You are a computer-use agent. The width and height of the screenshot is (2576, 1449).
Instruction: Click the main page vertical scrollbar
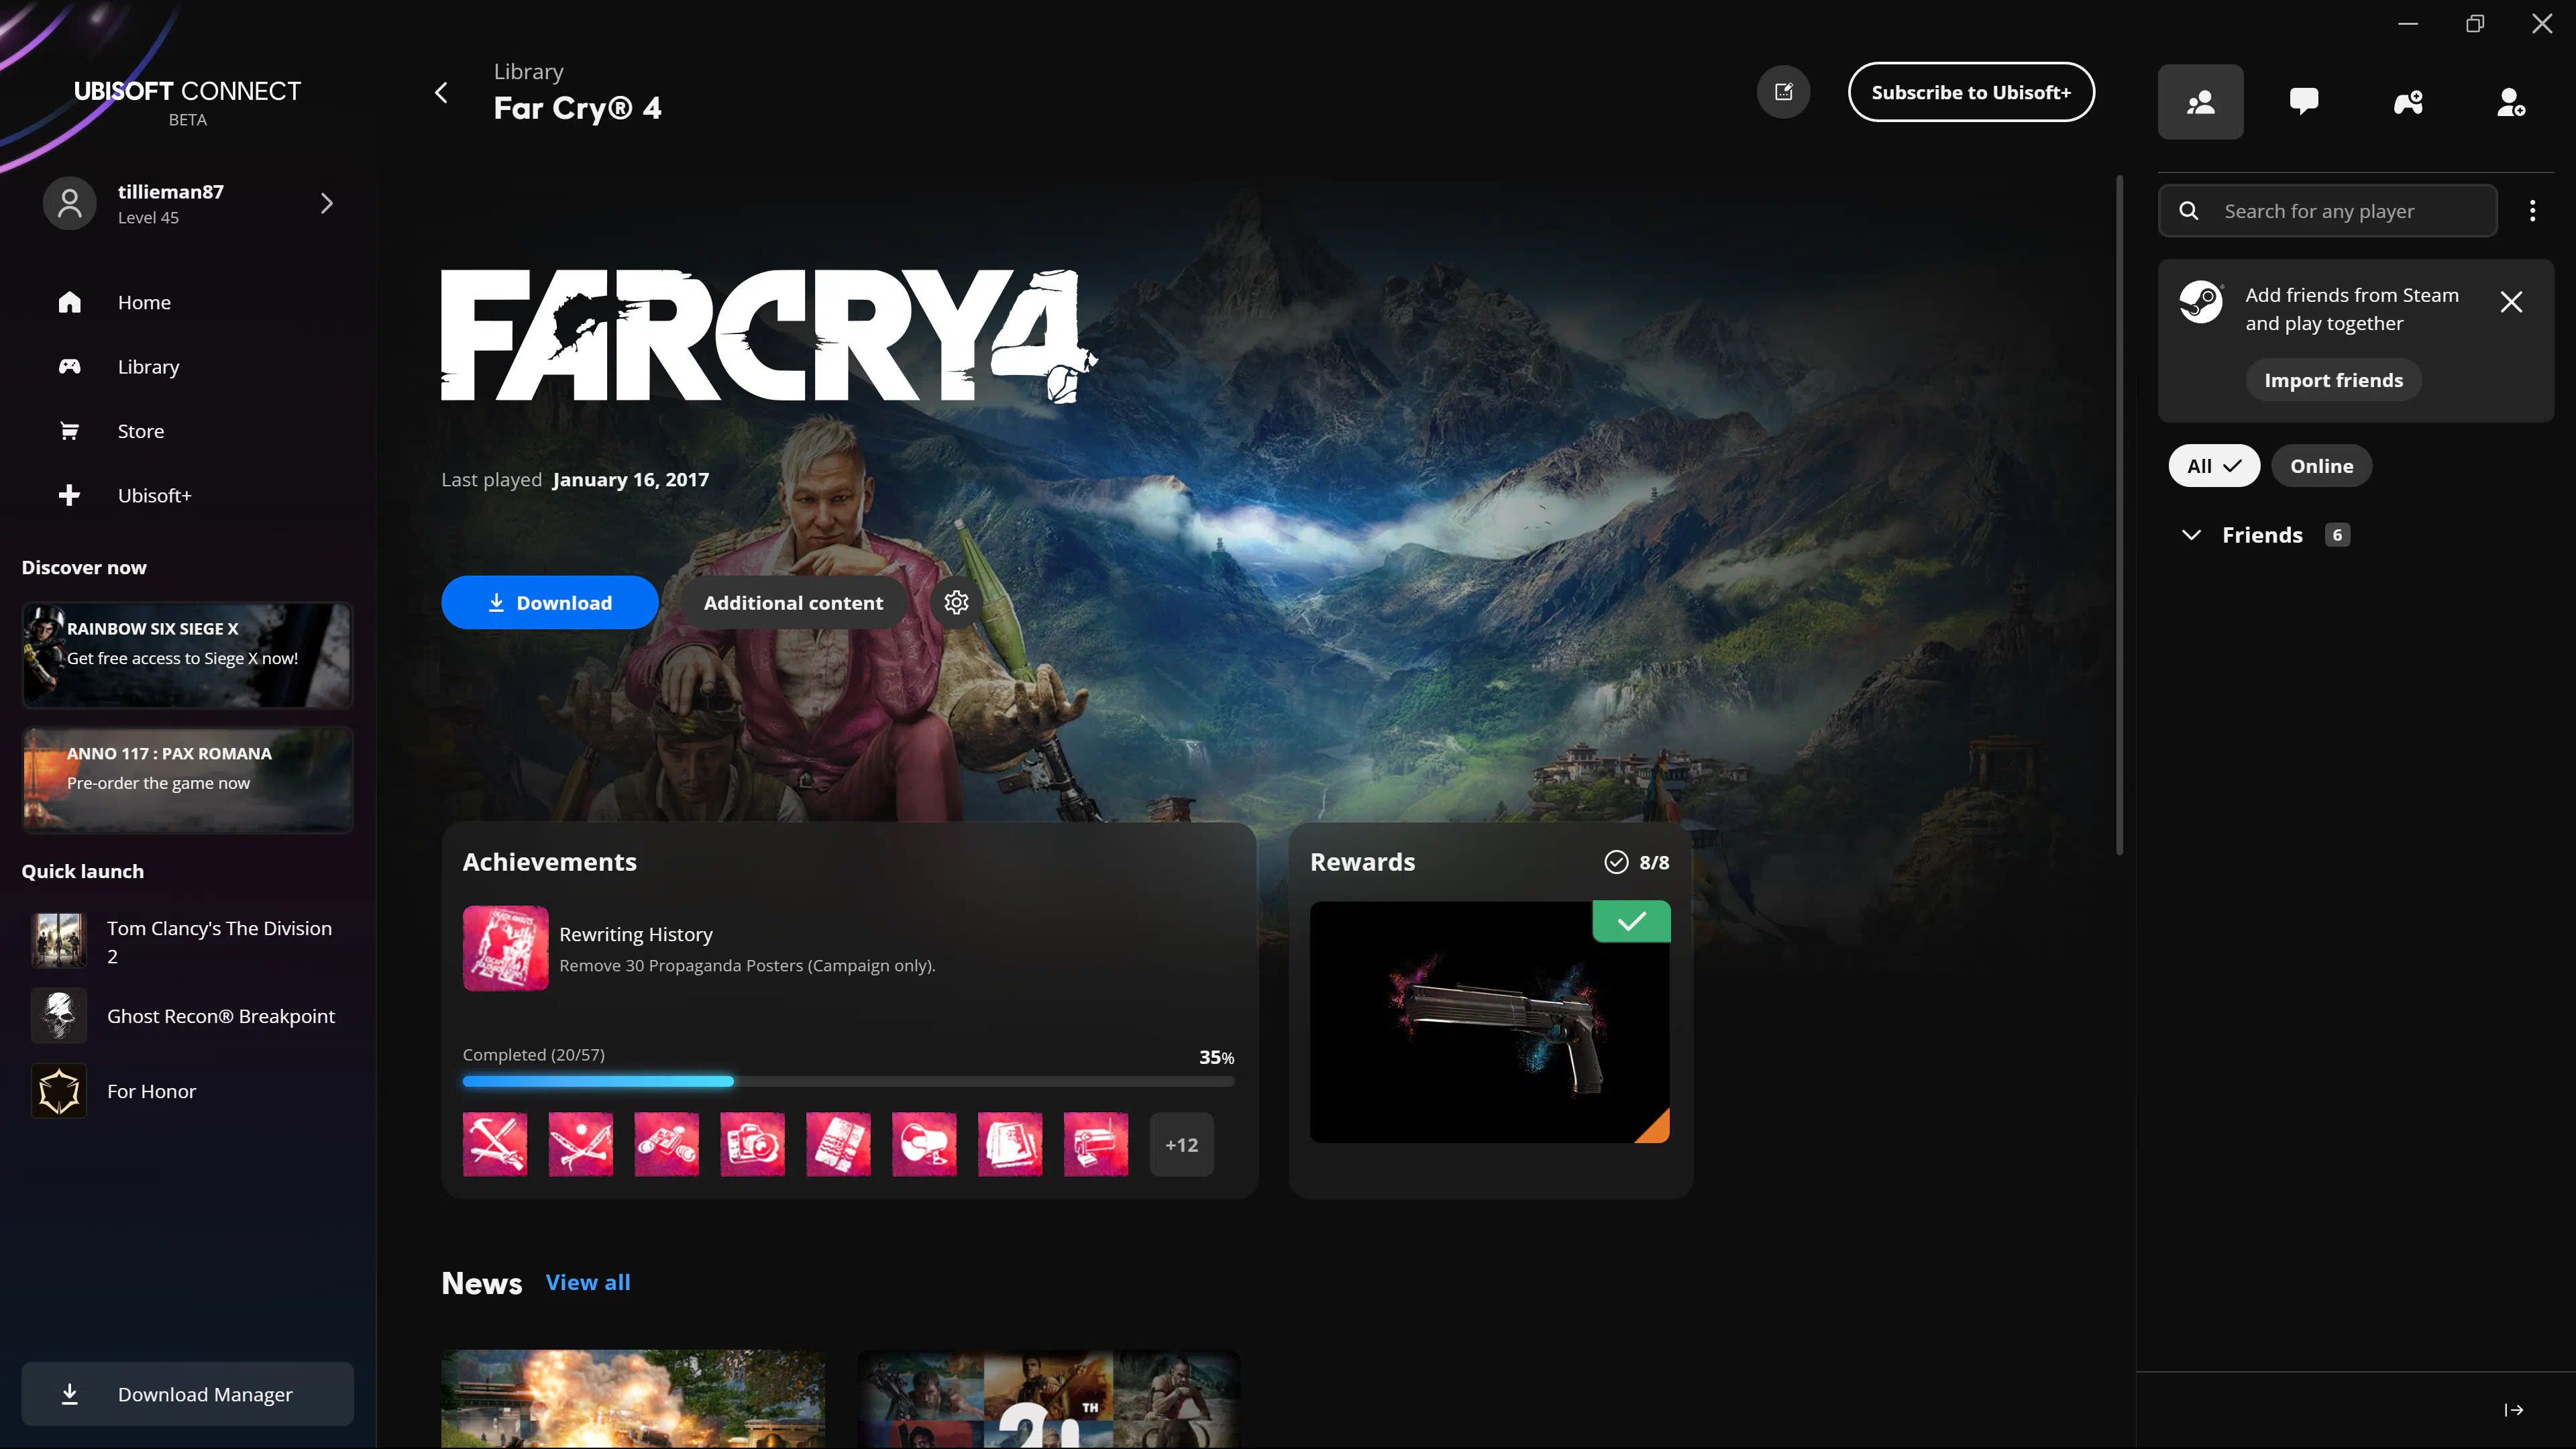(2119, 515)
